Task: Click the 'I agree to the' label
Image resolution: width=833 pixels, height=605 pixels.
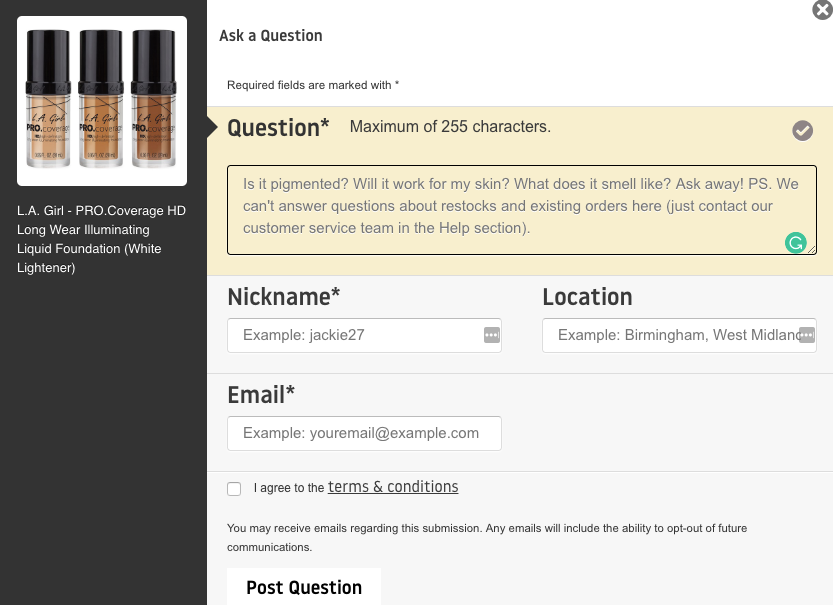Action: pyautogui.click(x=288, y=488)
